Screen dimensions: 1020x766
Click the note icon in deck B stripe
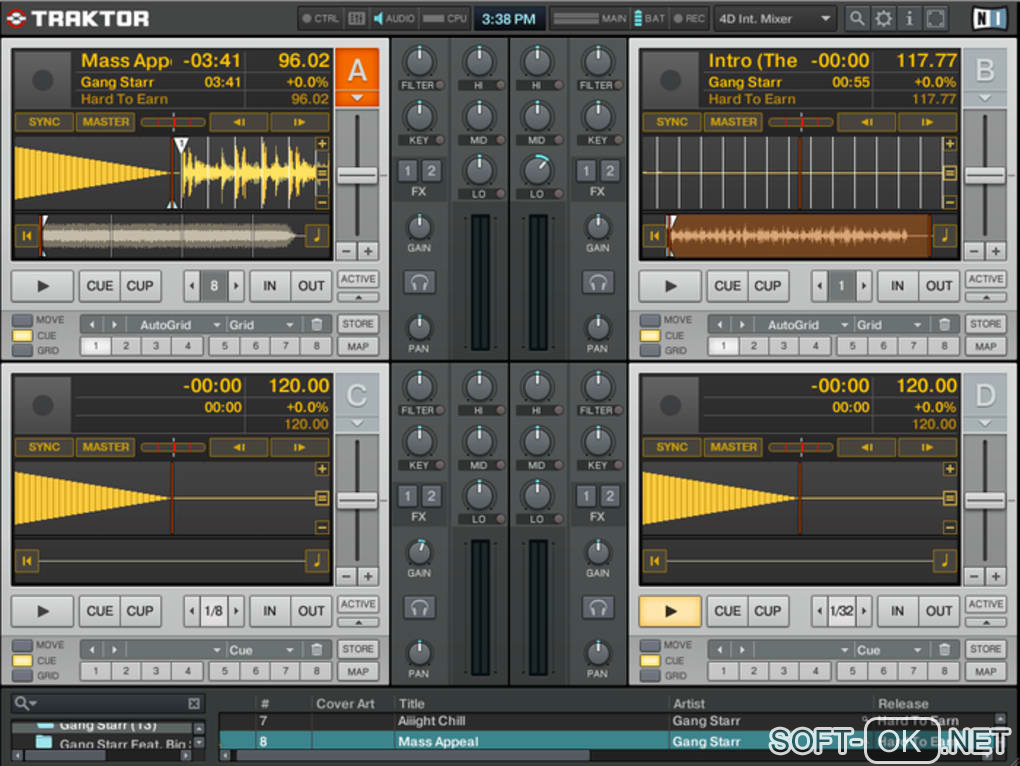point(945,235)
